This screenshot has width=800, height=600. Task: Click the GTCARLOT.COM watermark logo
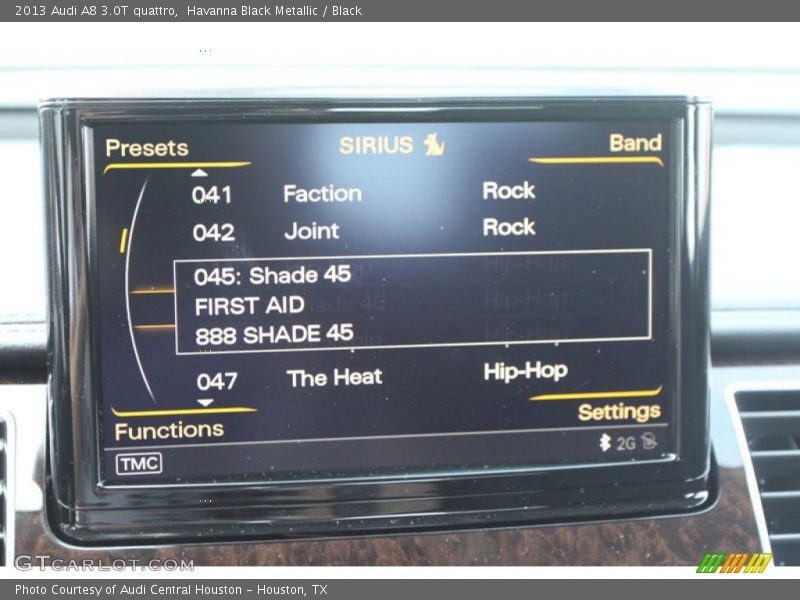(x=103, y=563)
